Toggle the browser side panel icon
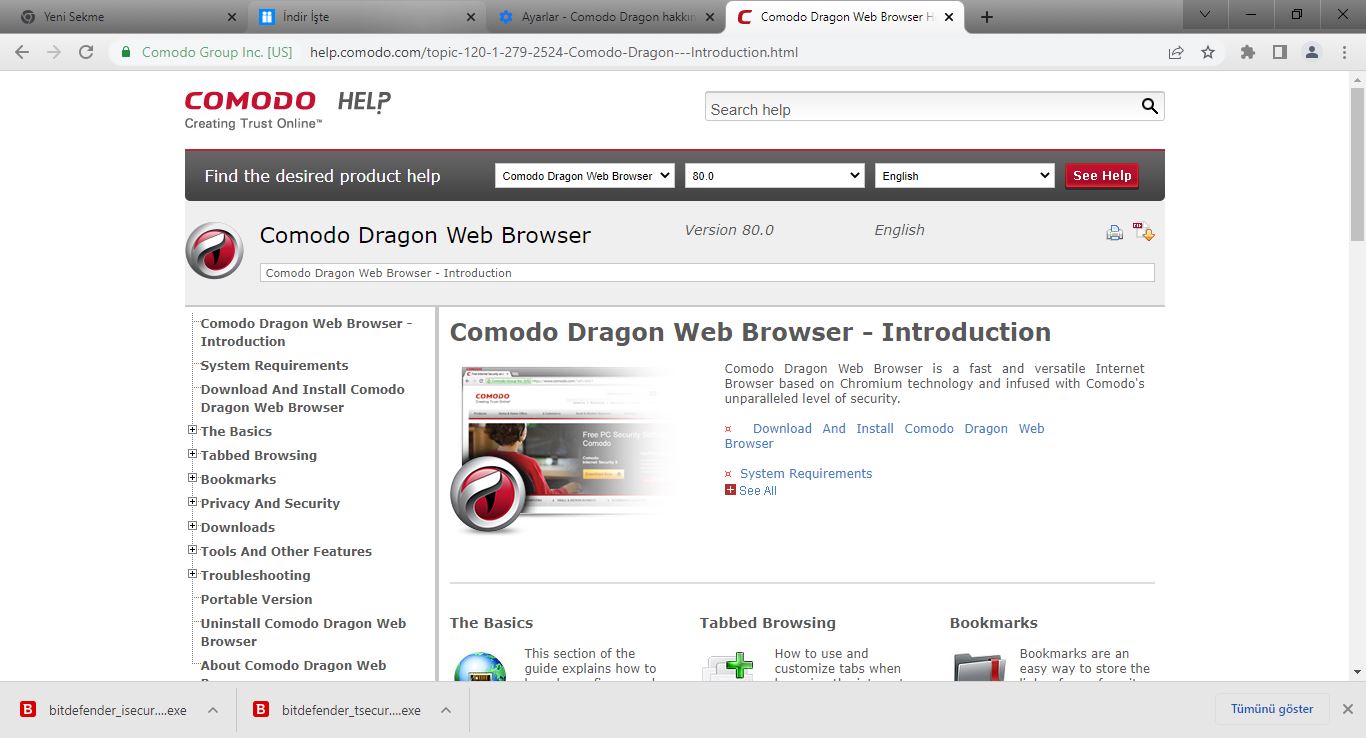This screenshot has height=738, width=1366. click(x=1279, y=52)
